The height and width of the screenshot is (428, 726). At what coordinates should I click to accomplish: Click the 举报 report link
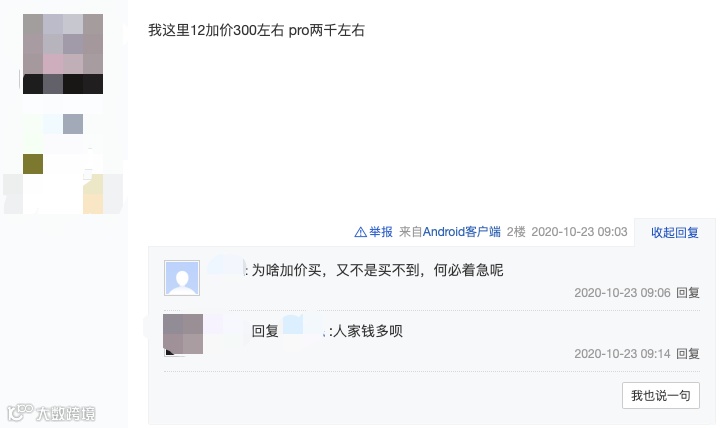tap(381, 232)
